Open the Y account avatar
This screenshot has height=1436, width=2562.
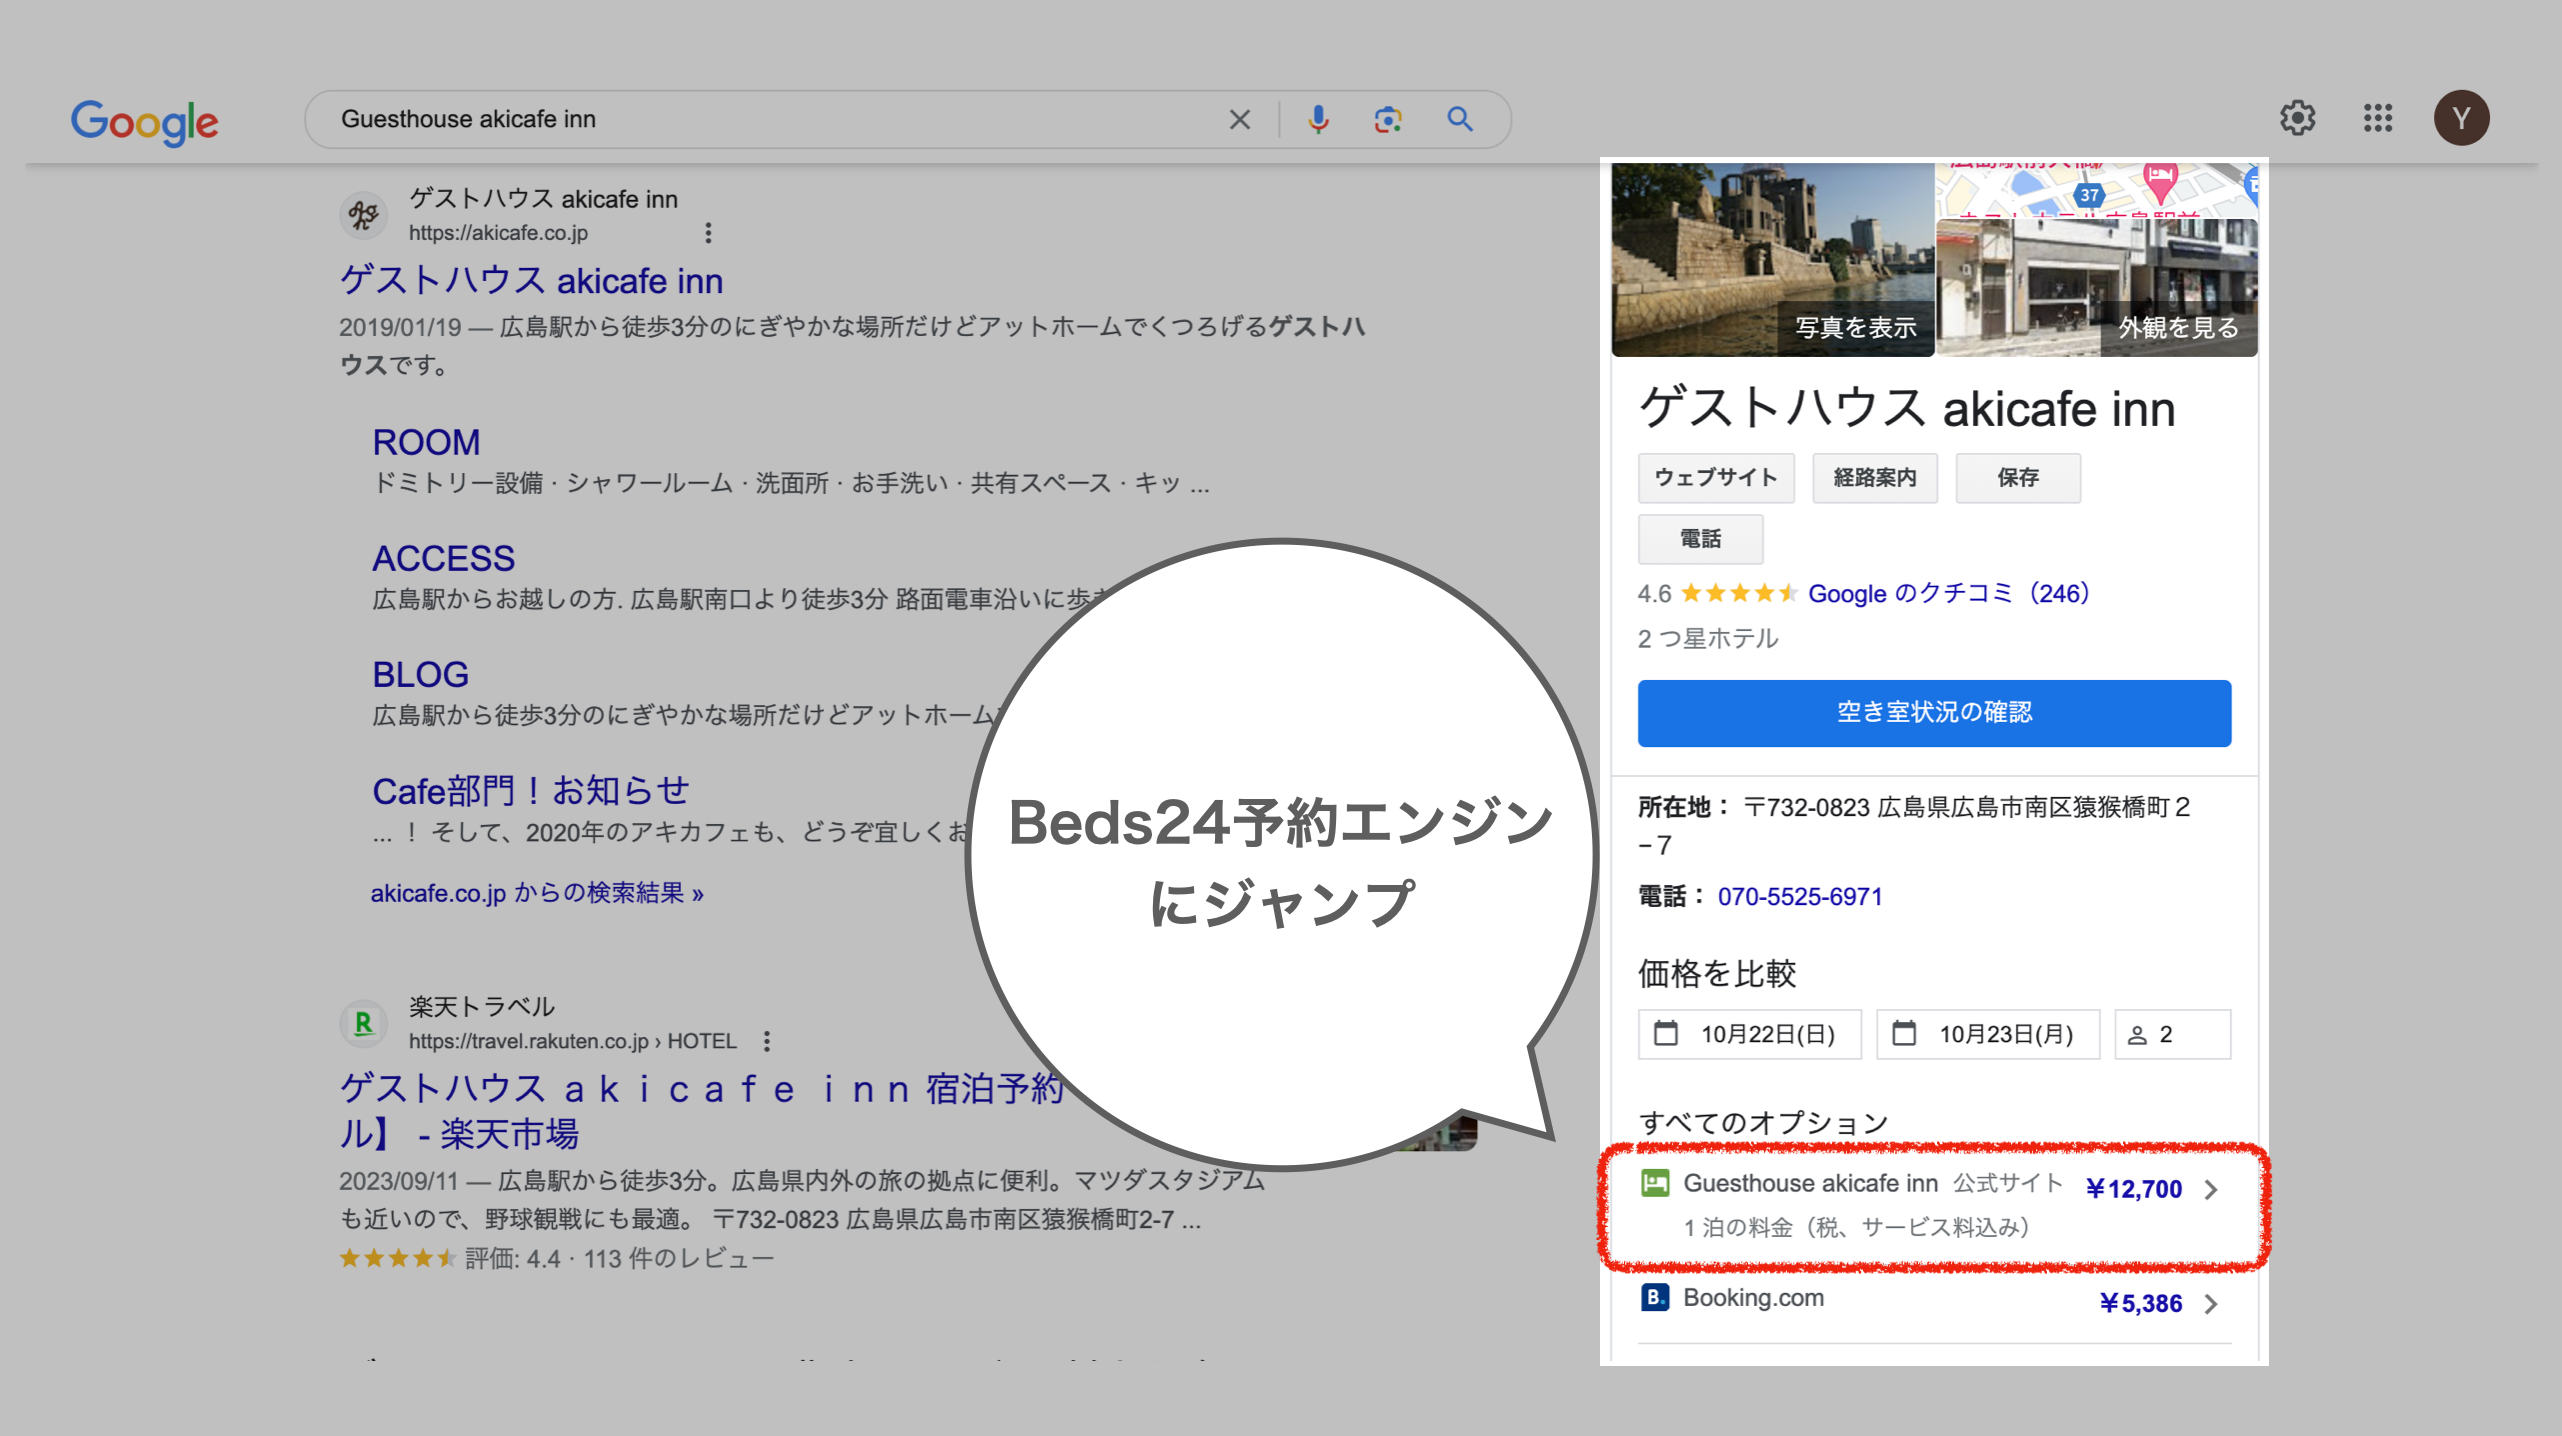coord(2461,118)
